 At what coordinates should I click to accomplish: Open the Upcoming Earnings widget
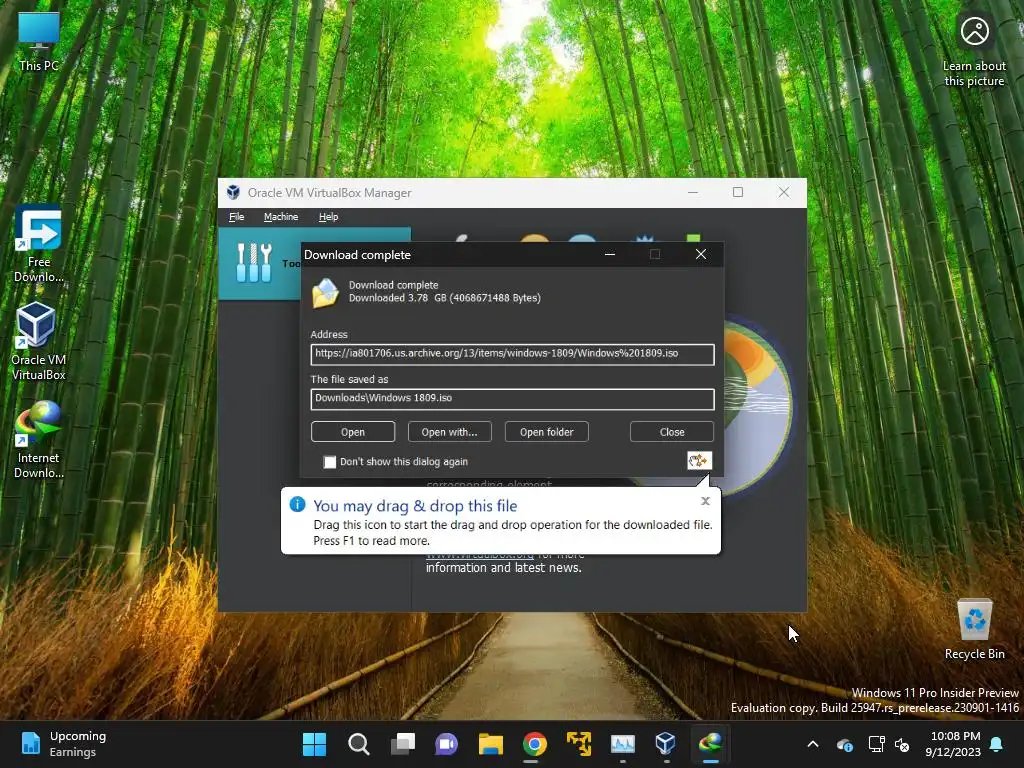[x=63, y=744]
